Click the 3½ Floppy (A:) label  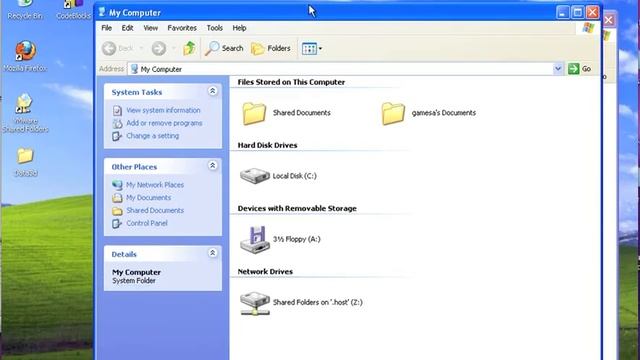pos(296,239)
